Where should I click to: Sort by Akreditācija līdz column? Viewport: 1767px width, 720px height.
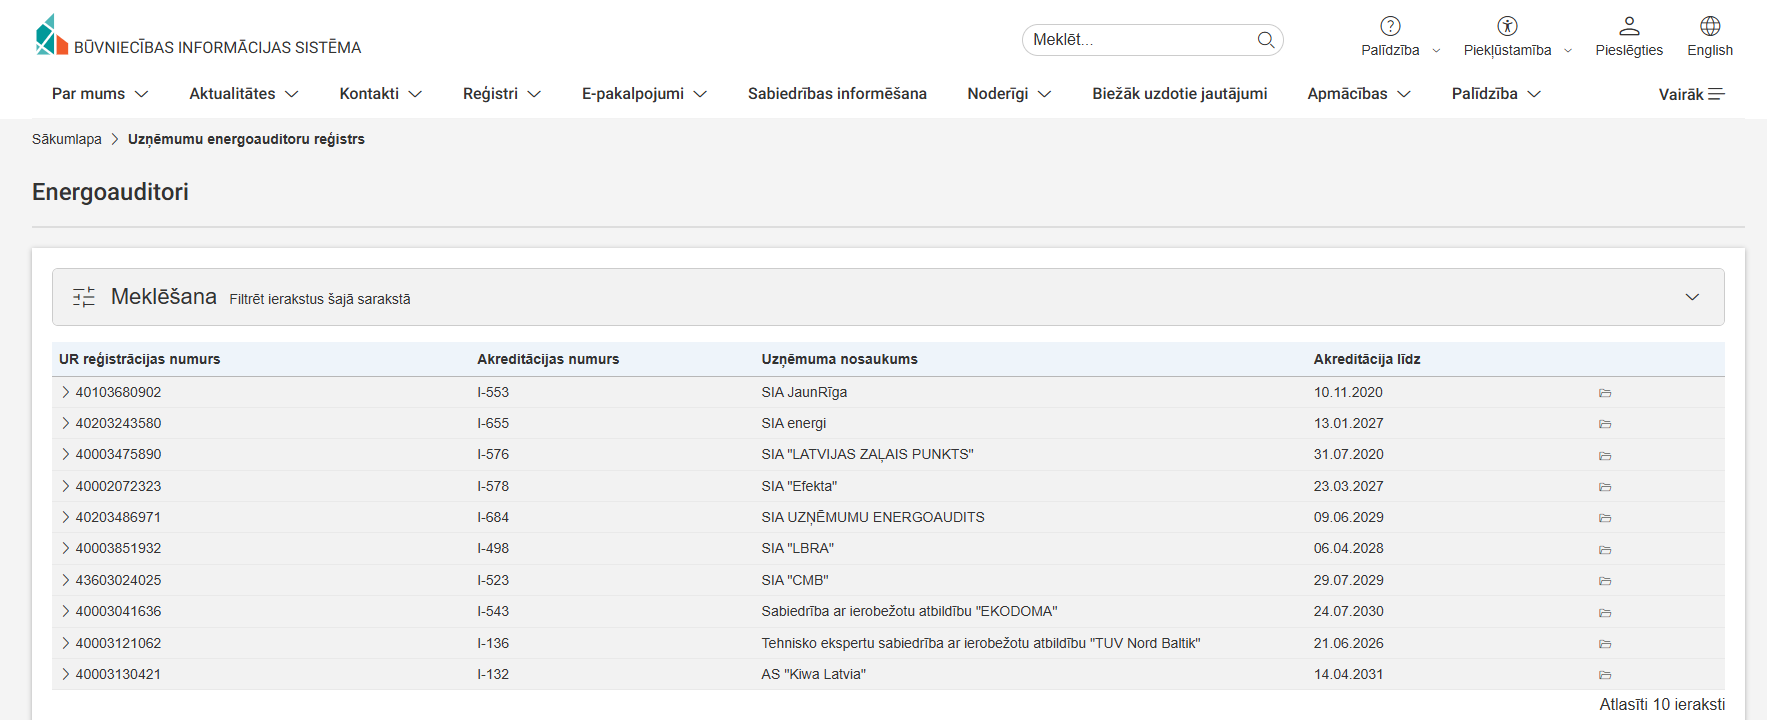(1367, 359)
